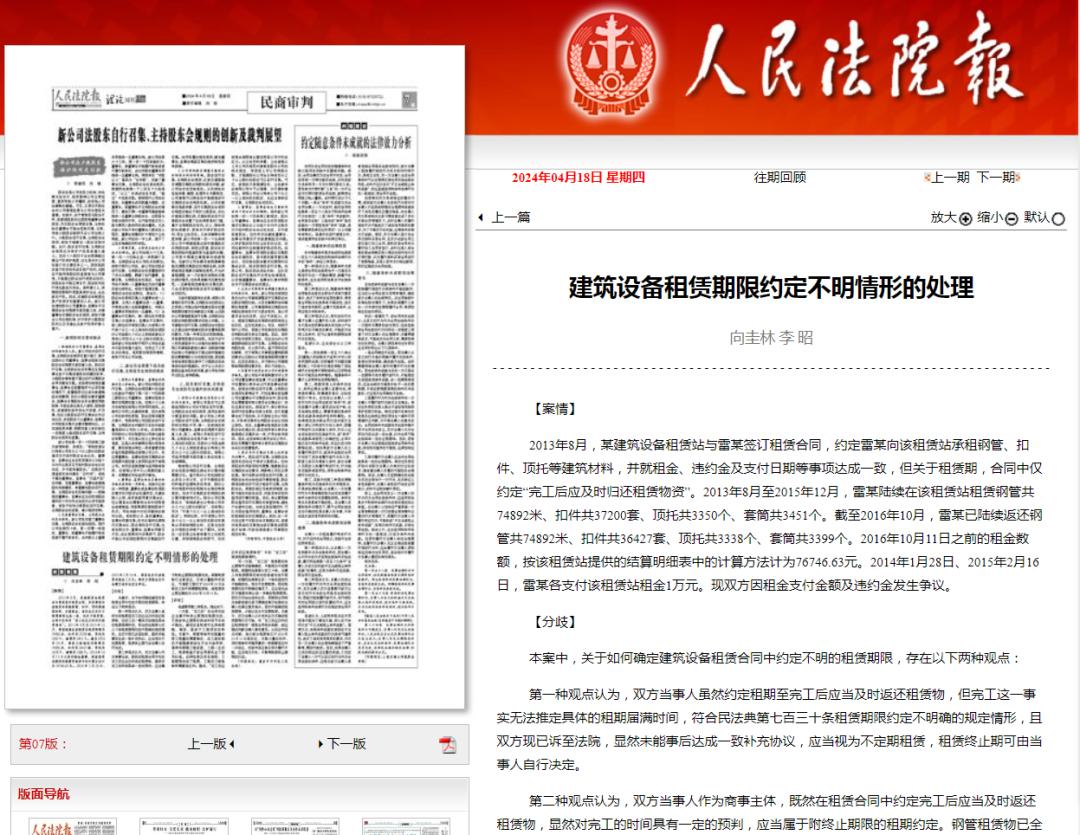Click 放大 to enlarge text
This screenshot has height=835, width=1080.
pos(944,218)
